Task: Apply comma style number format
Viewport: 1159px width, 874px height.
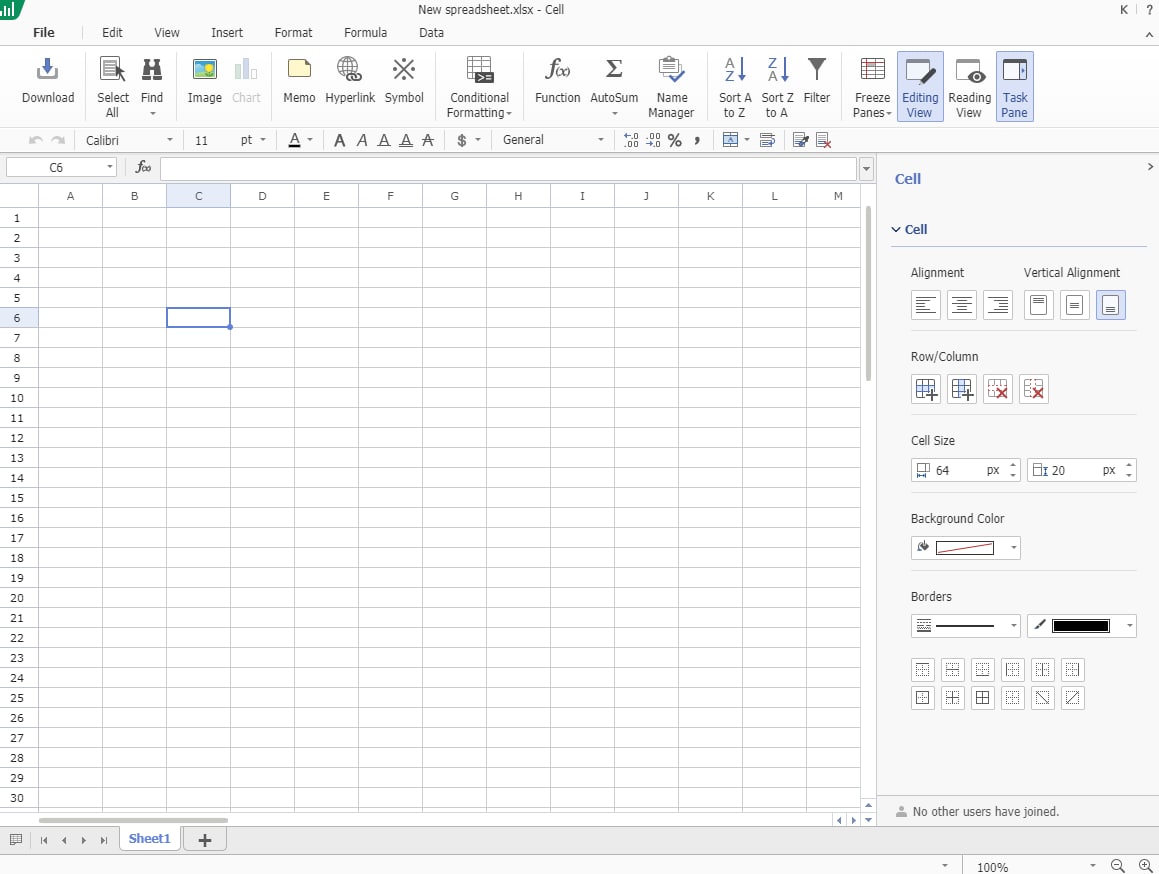Action: coord(697,140)
